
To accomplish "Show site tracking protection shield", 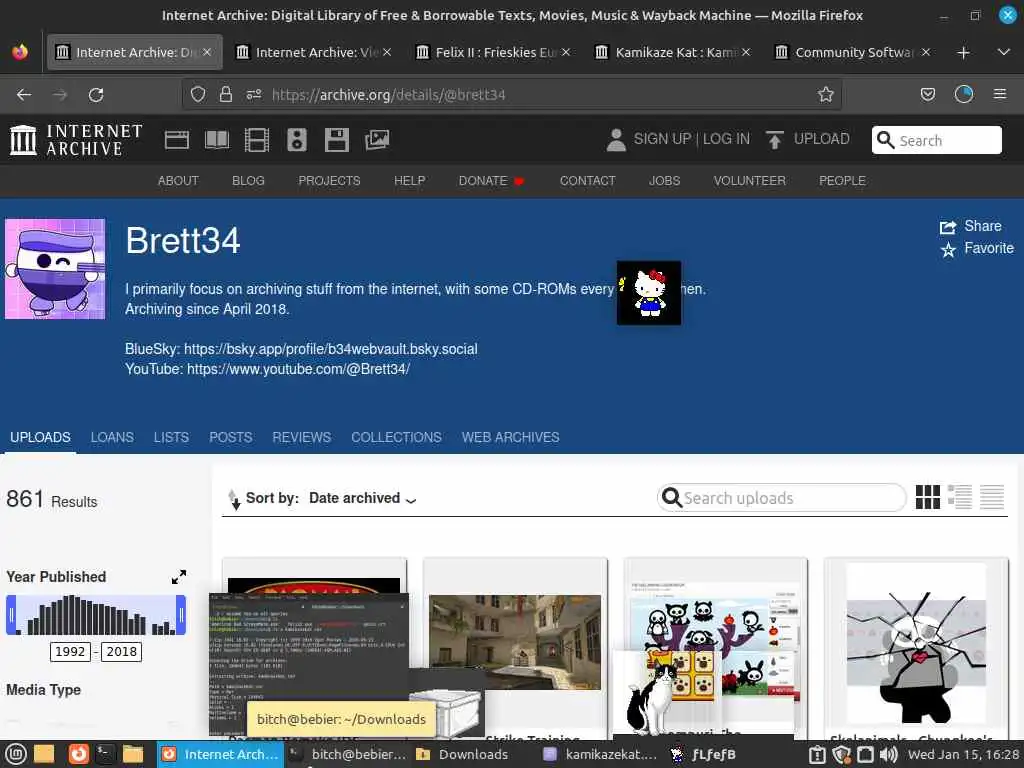I will [198, 95].
